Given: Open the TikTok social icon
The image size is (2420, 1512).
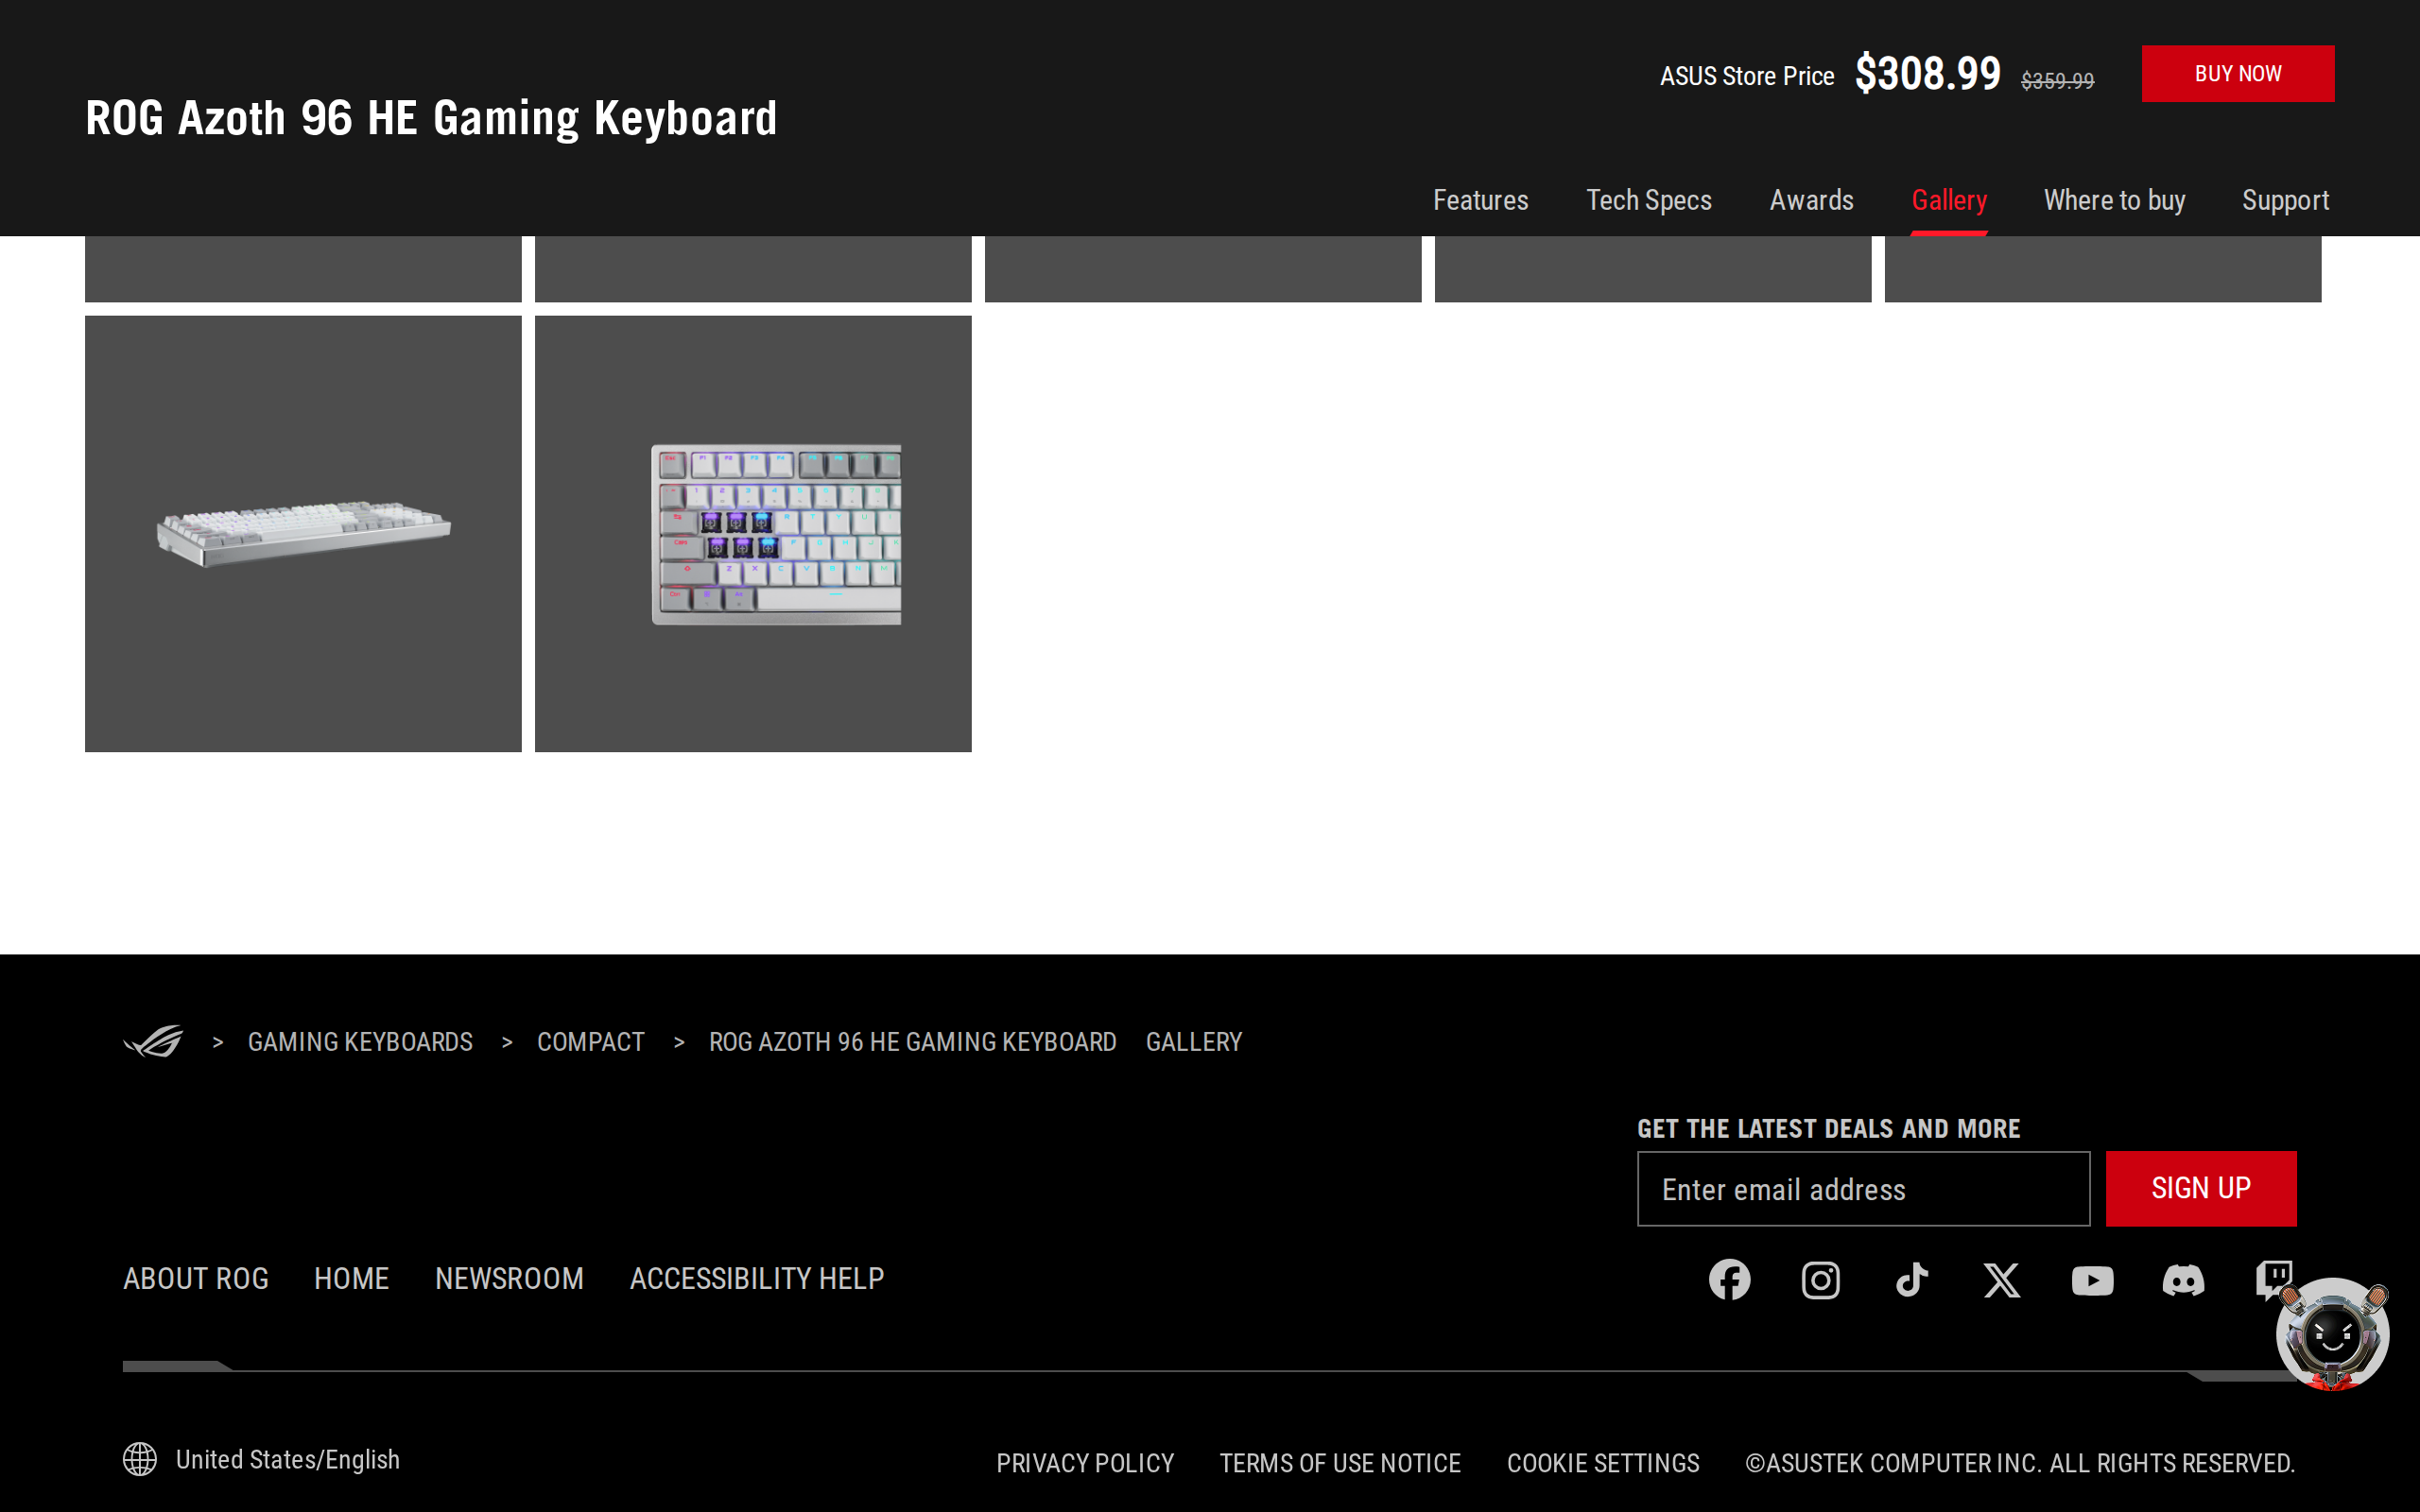Looking at the screenshot, I should 1911,1279.
